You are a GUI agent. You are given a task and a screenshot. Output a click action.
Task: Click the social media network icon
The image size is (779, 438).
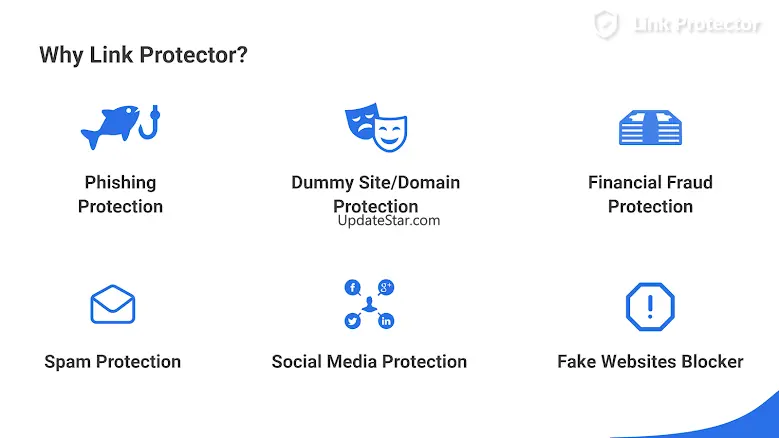369,305
